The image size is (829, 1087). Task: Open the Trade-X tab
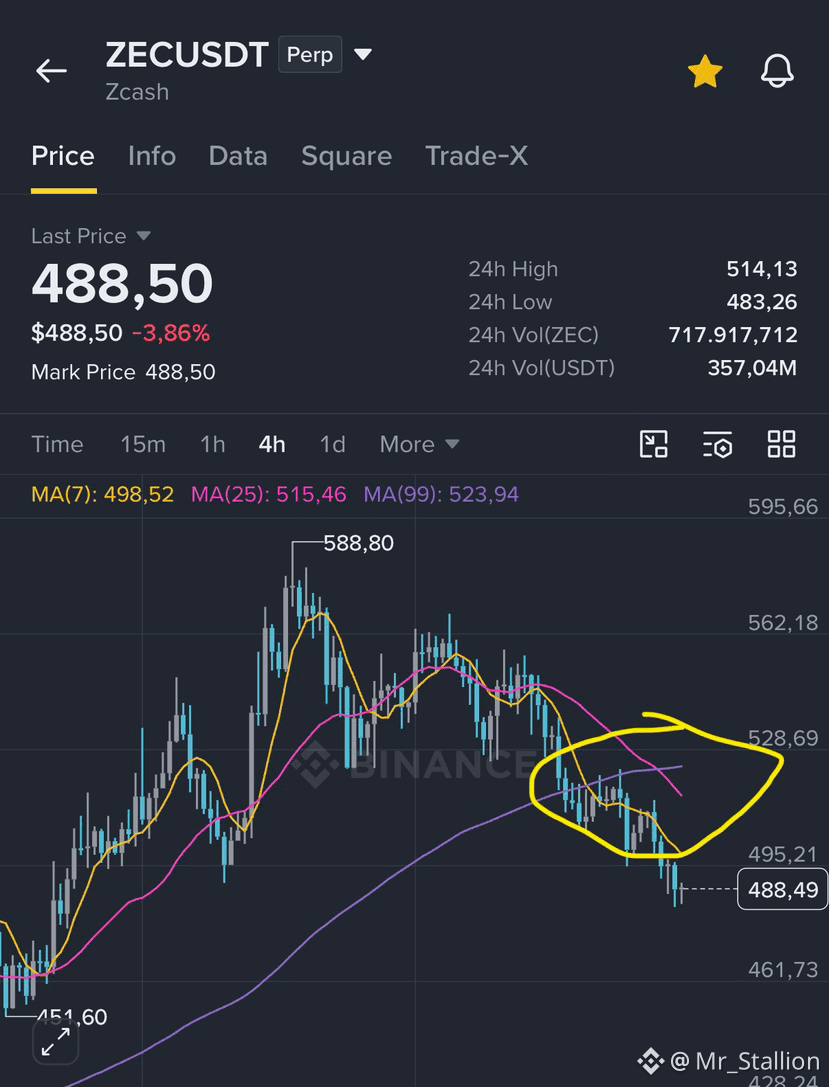point(476,156)
